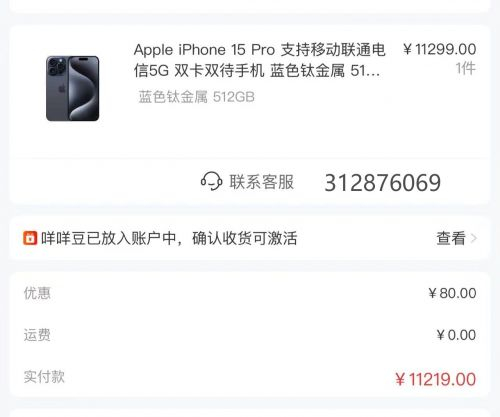Open the iPhone 15 Pro product thumbnail
Screen dimensions: 500x417
[72, 88]
